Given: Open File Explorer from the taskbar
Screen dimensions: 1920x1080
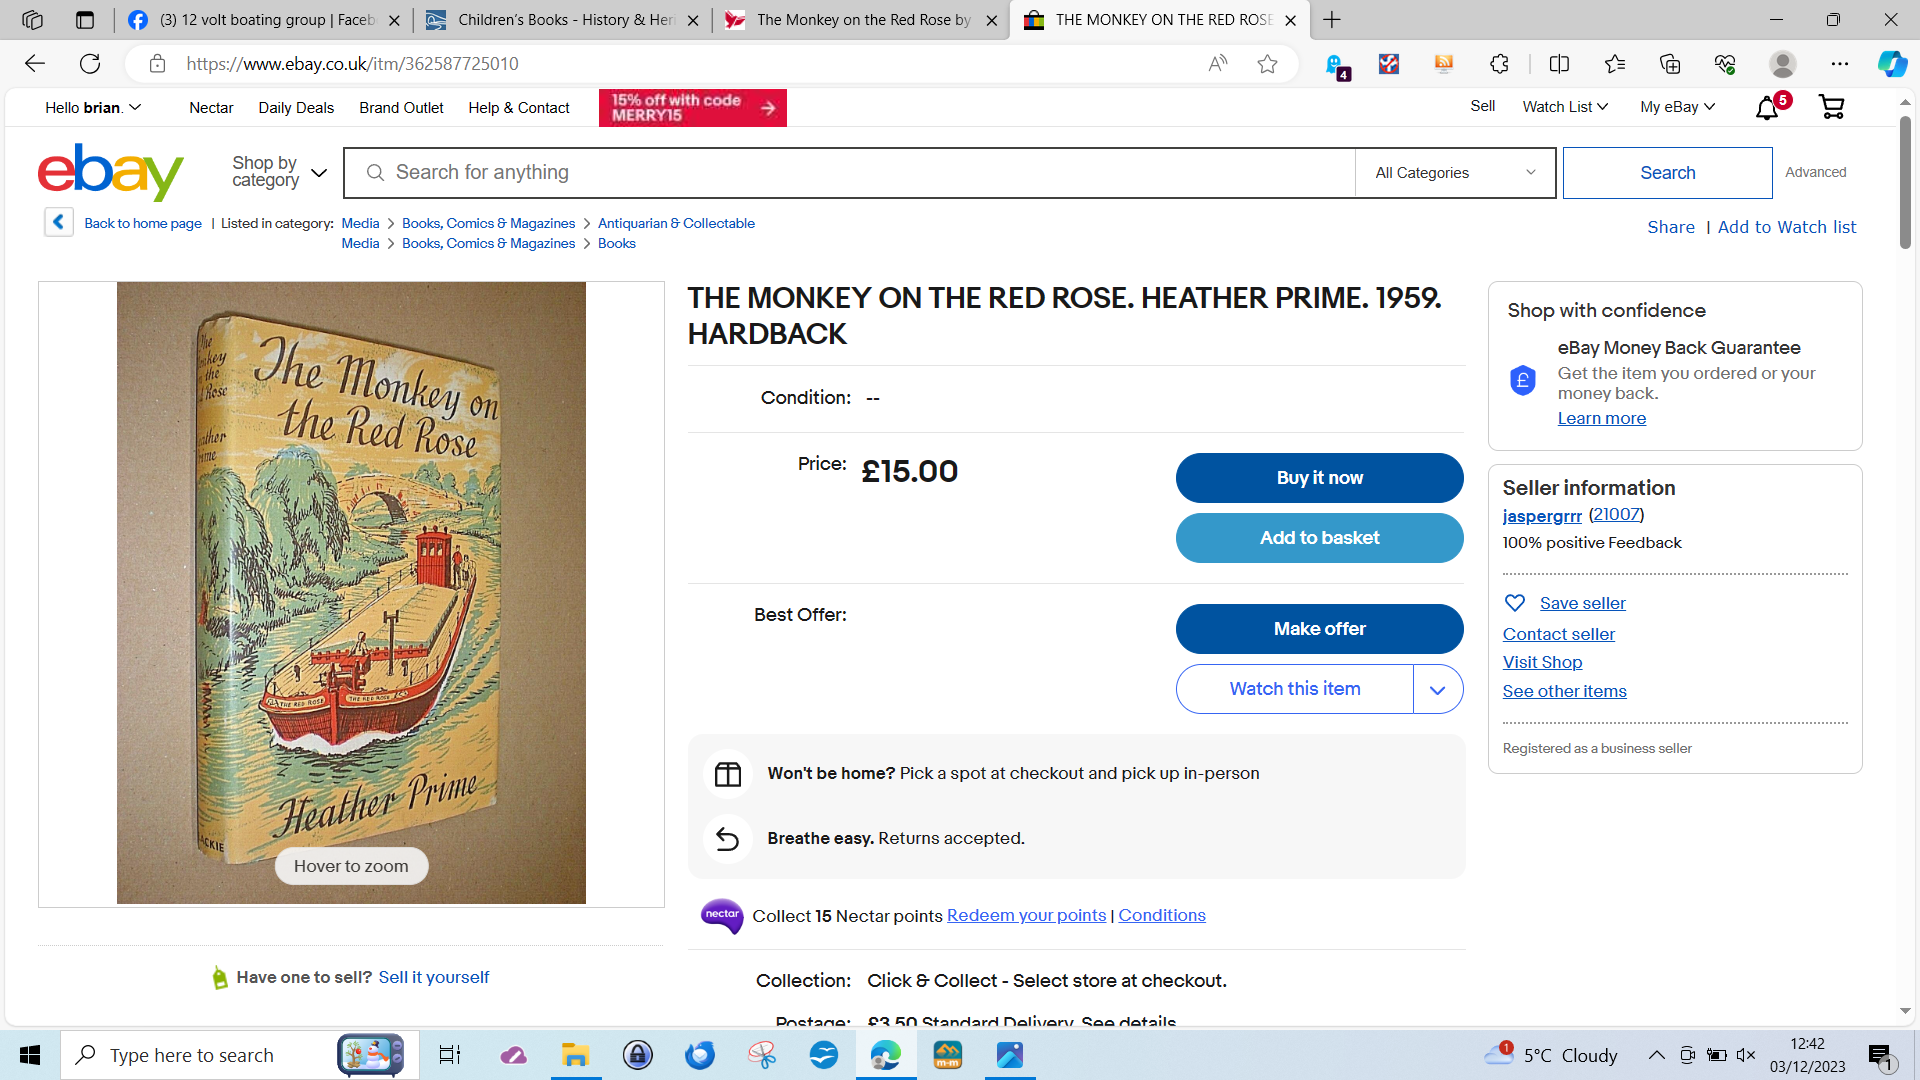Looking at the screenshot, I should click(x=575, y=1055).
